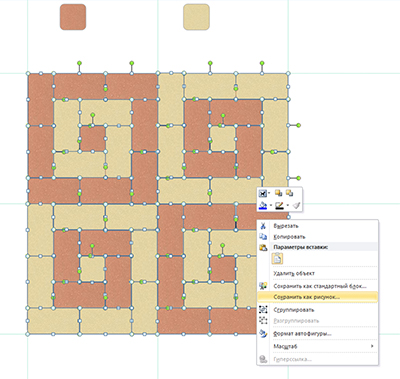Click the line color pen icon
This screenshot has height=379, width=400.
(280, 206)
